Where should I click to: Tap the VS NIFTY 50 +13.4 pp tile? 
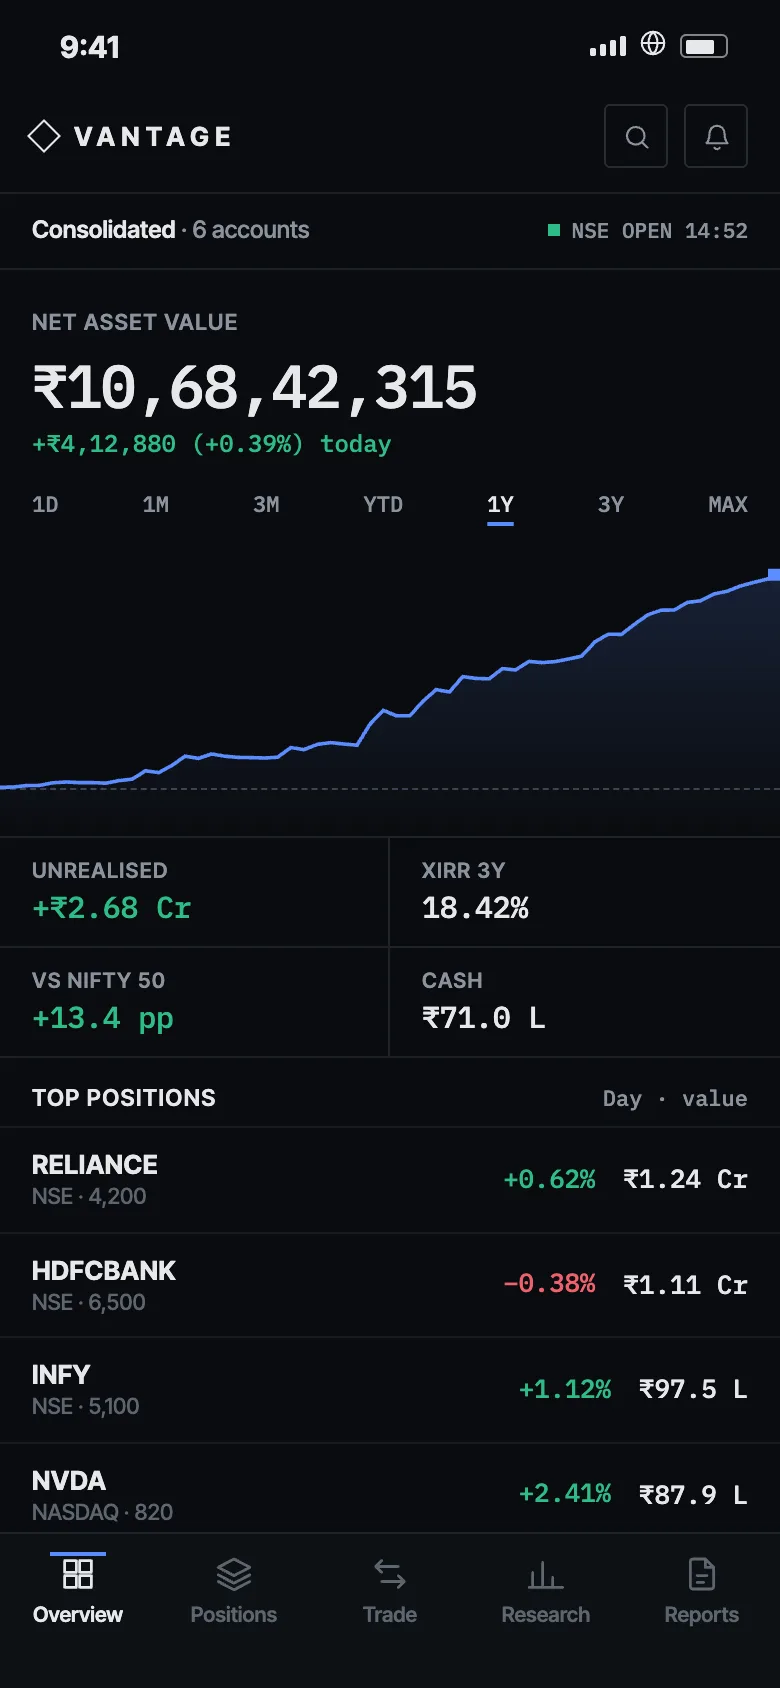(x=194, y=1002)
